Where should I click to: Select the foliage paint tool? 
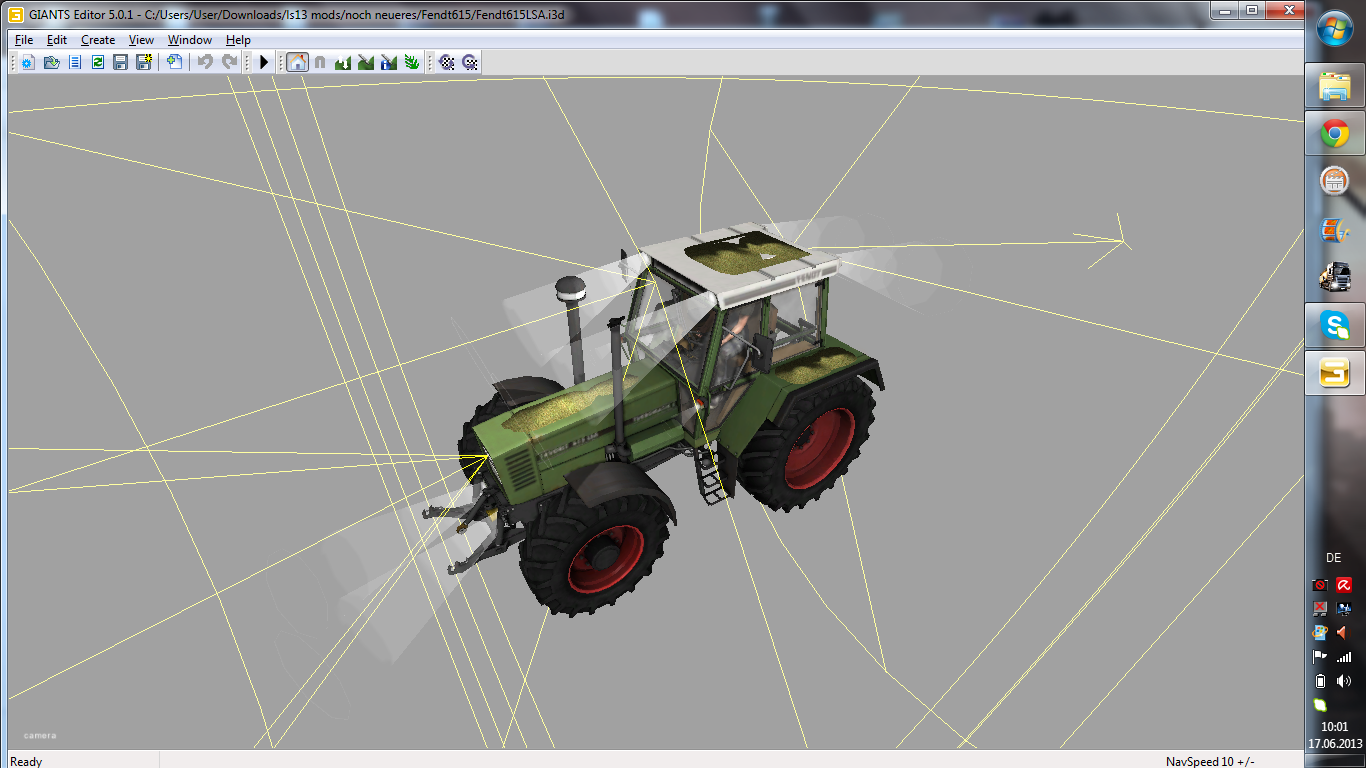[x=412, y=62]
